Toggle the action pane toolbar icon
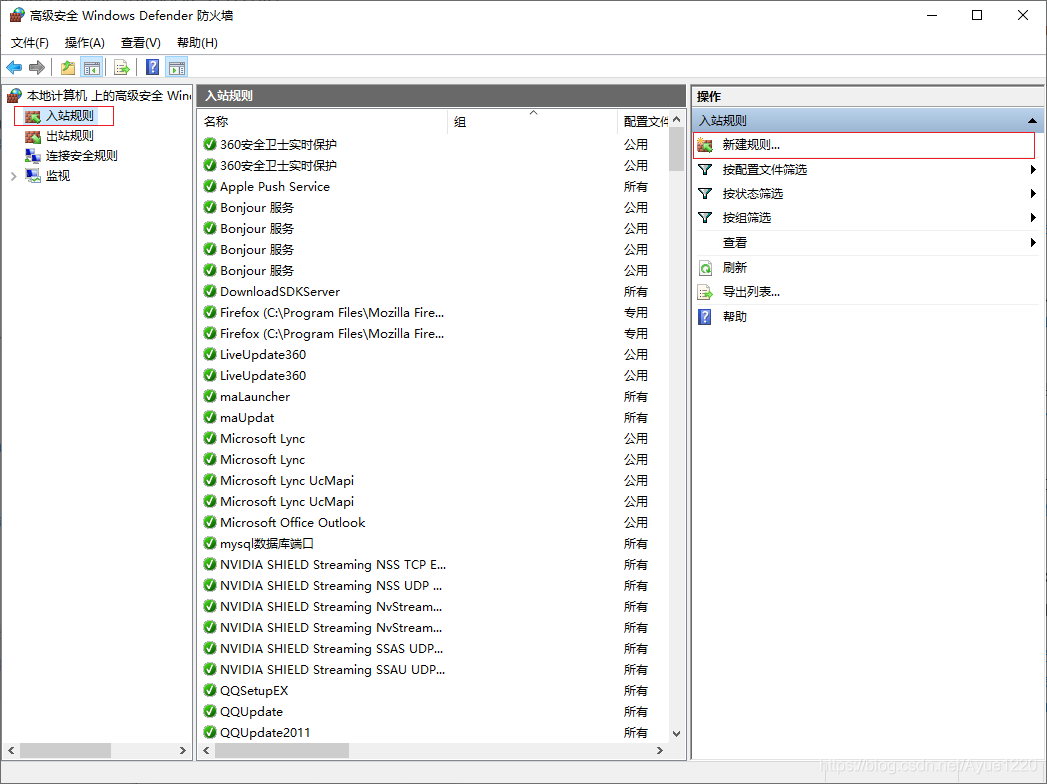This screenshot has height=784, width=1047. [x=177, y=68]
